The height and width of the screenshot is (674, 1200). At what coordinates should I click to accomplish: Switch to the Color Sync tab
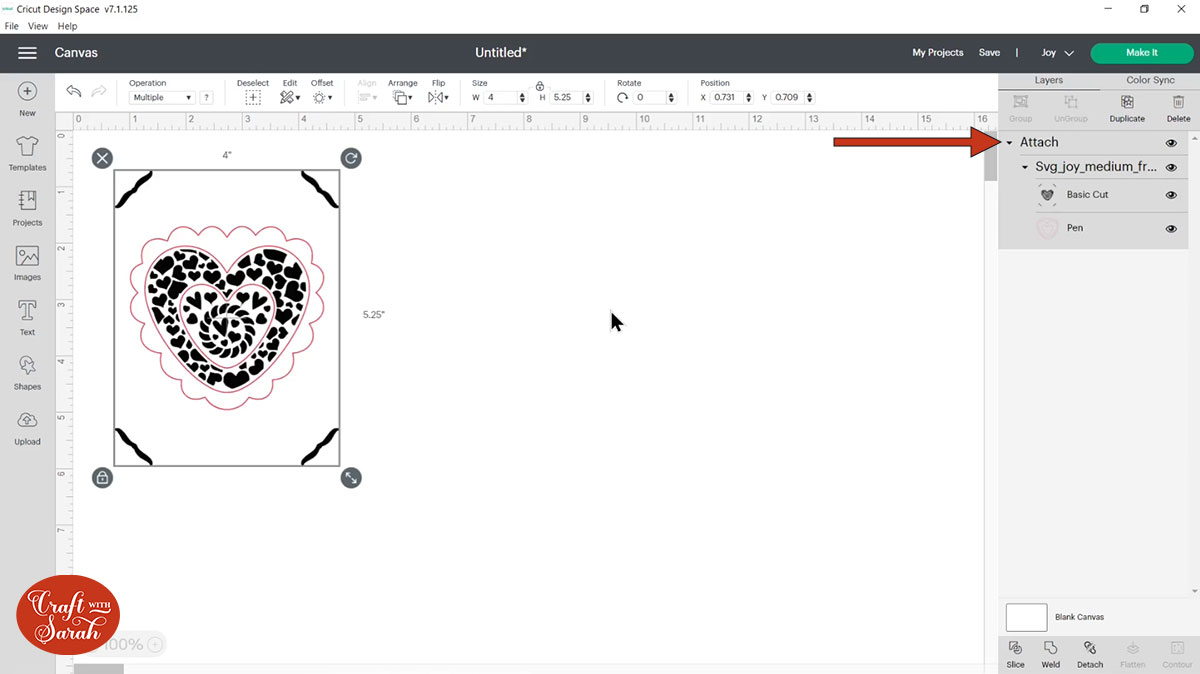1150,80
